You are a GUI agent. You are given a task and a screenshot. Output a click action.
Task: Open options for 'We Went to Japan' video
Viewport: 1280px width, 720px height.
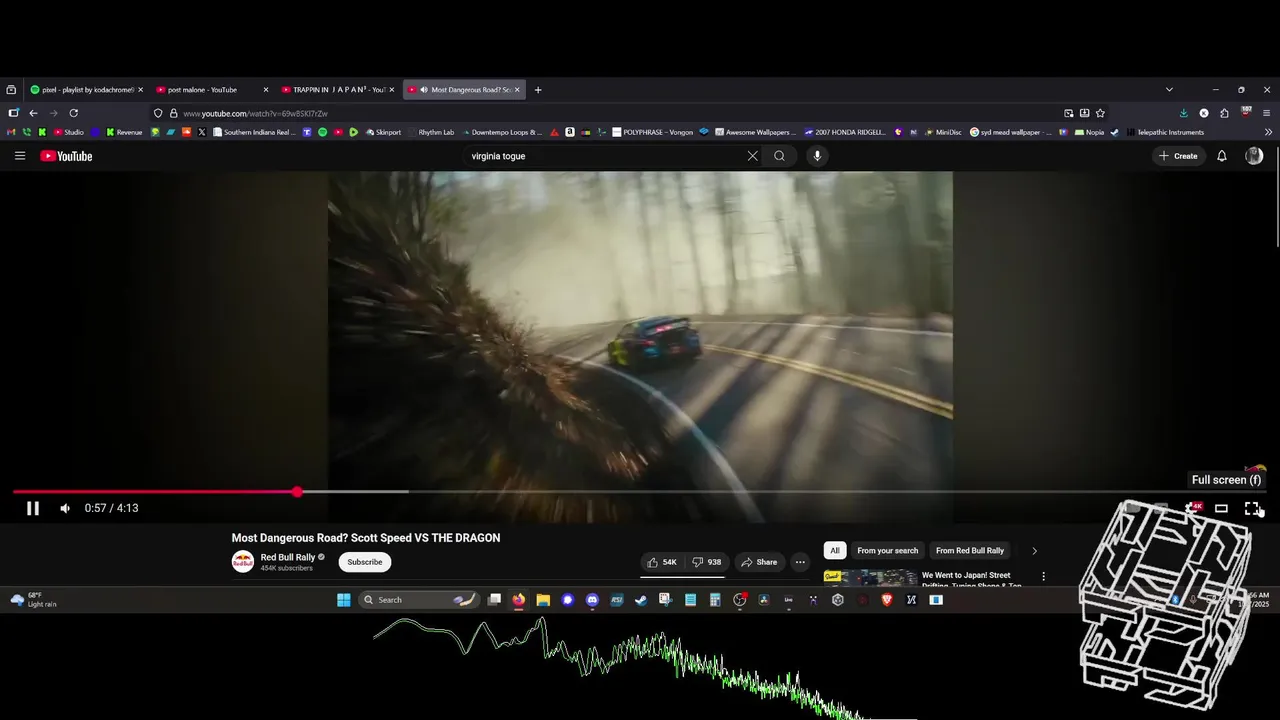pos(1043,576)
